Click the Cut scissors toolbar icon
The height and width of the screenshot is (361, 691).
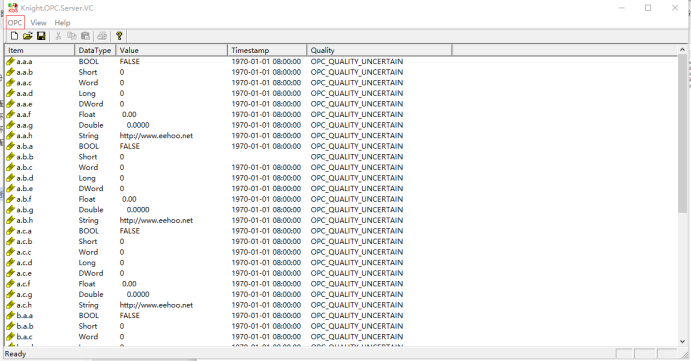[58, 36]
